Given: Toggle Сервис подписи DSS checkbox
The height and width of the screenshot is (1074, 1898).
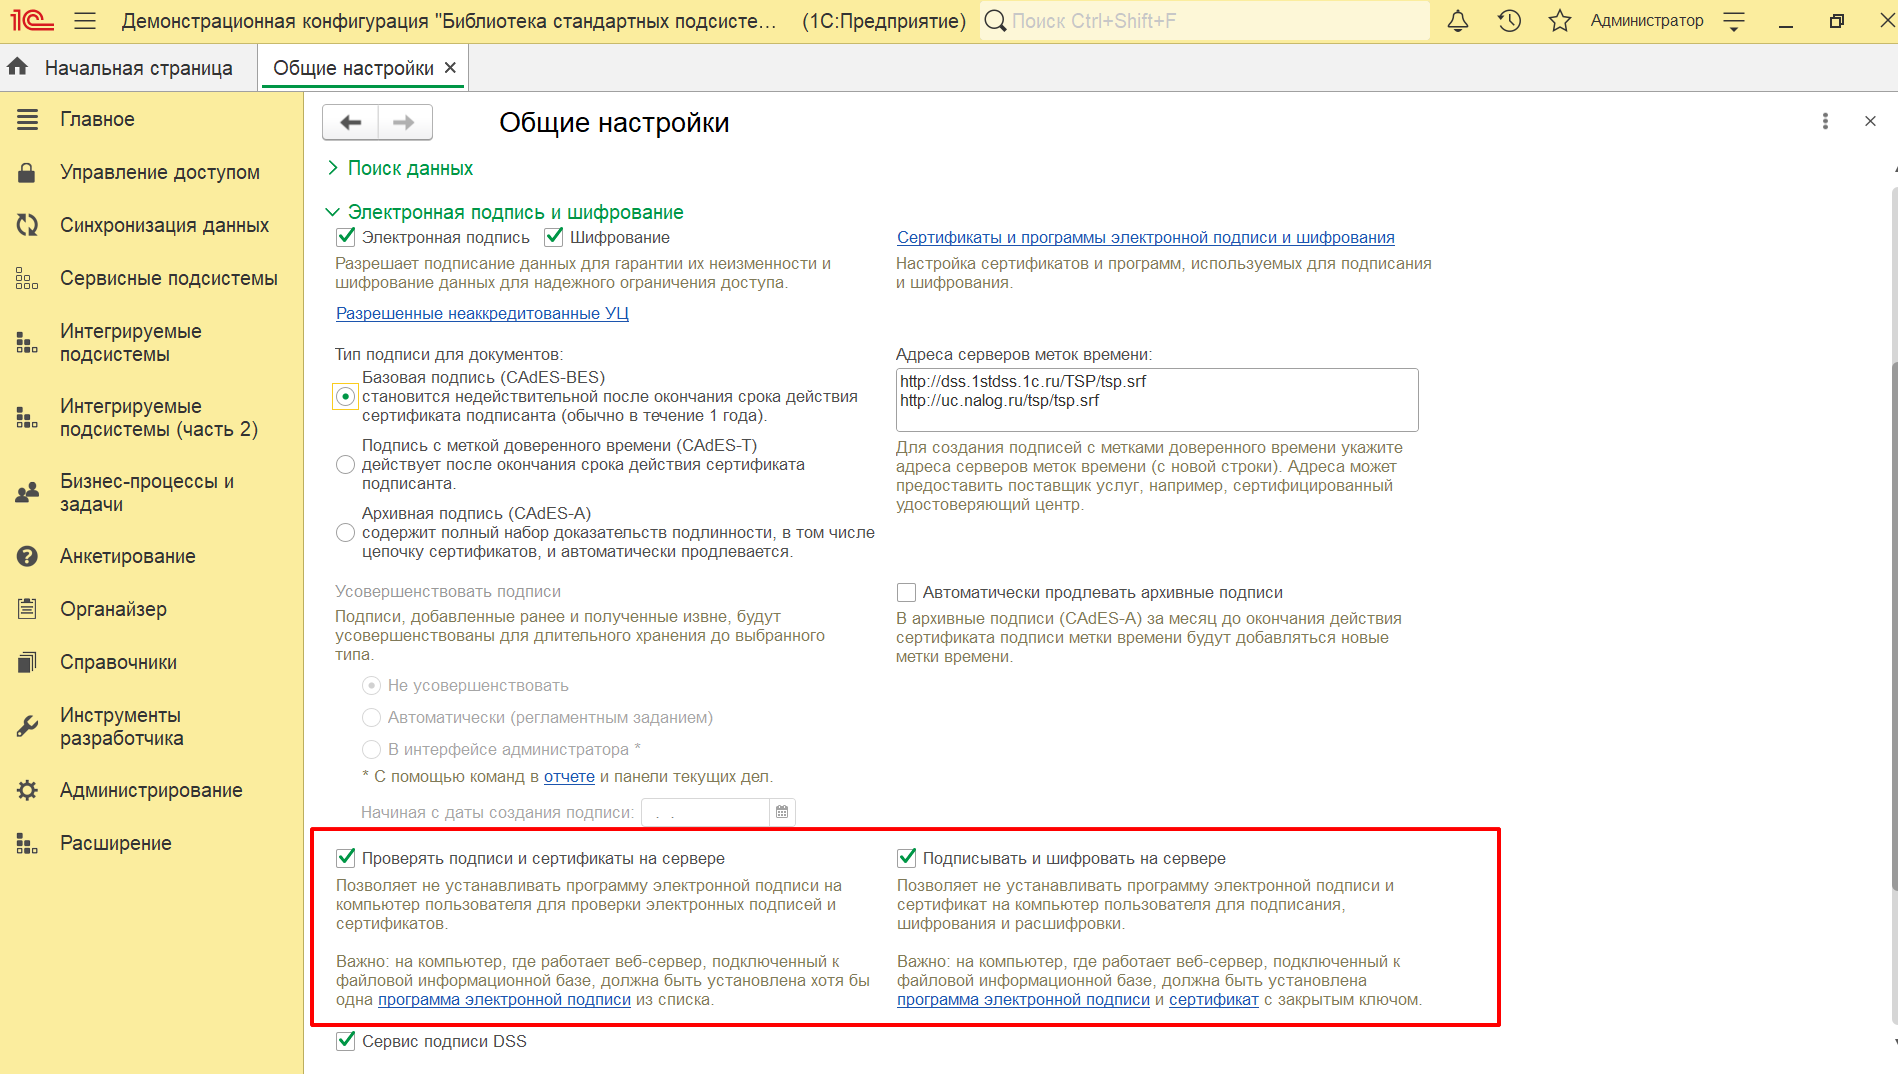Looking at the screenshot, I should (x=346, y=1040).
